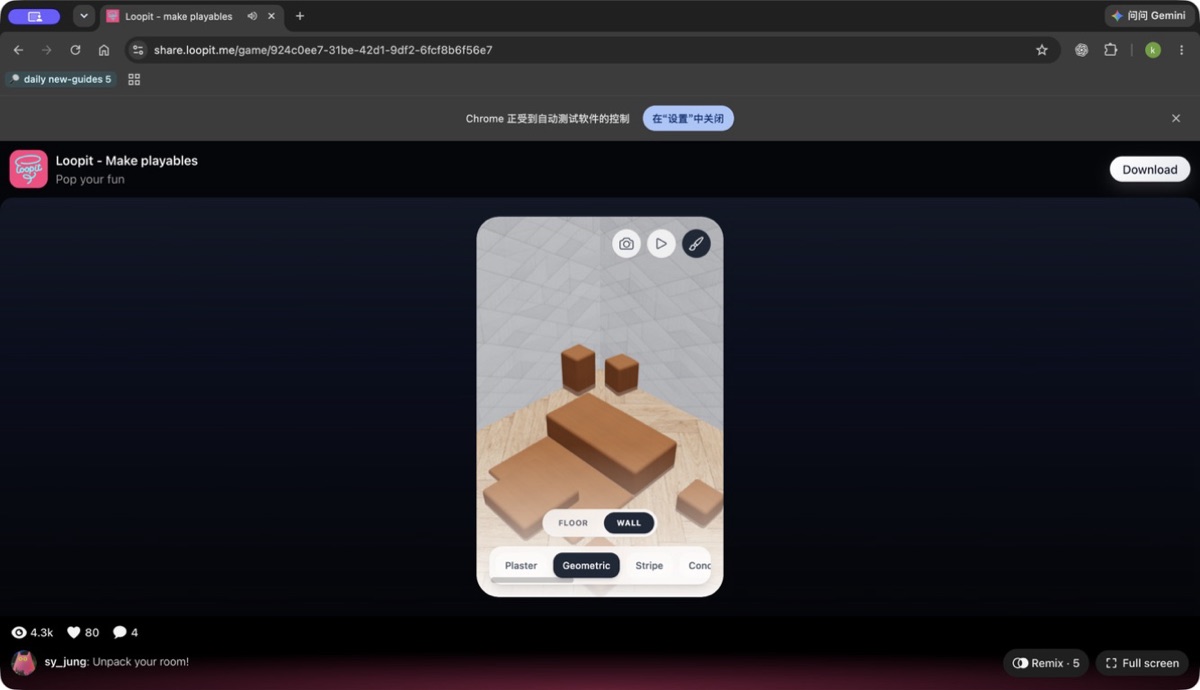Open the Chrome extensions puzzle icon
The width and height of the screenshot is (1200, 690).
[x=1110, y=50]
